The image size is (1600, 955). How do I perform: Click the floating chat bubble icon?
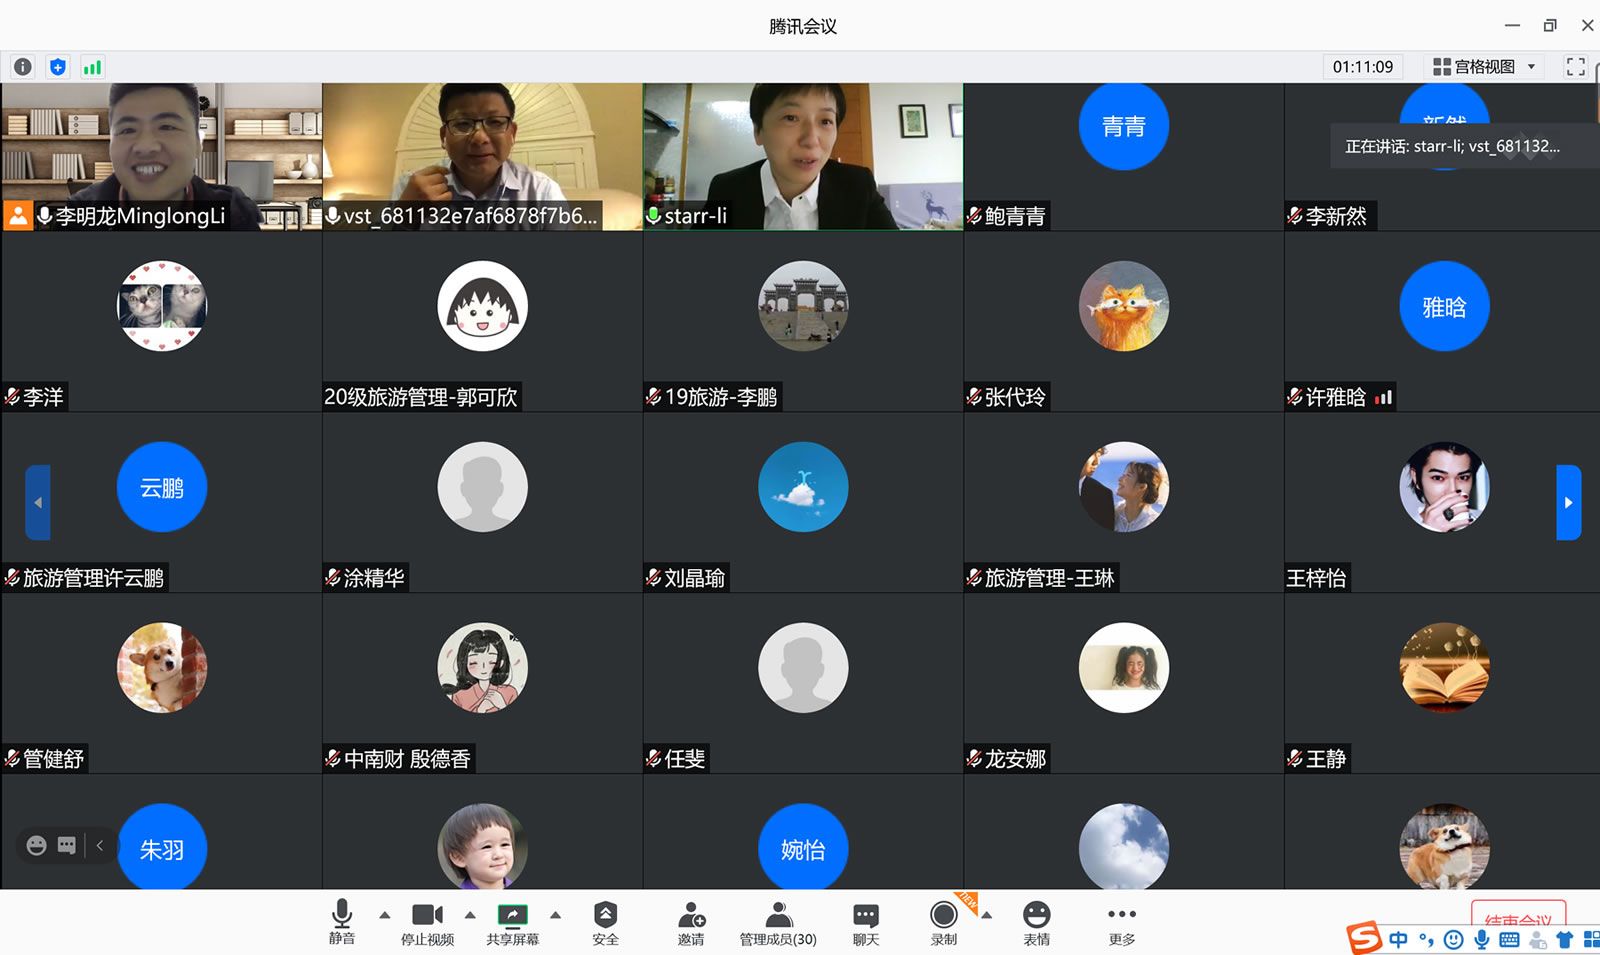click(67, 845)
